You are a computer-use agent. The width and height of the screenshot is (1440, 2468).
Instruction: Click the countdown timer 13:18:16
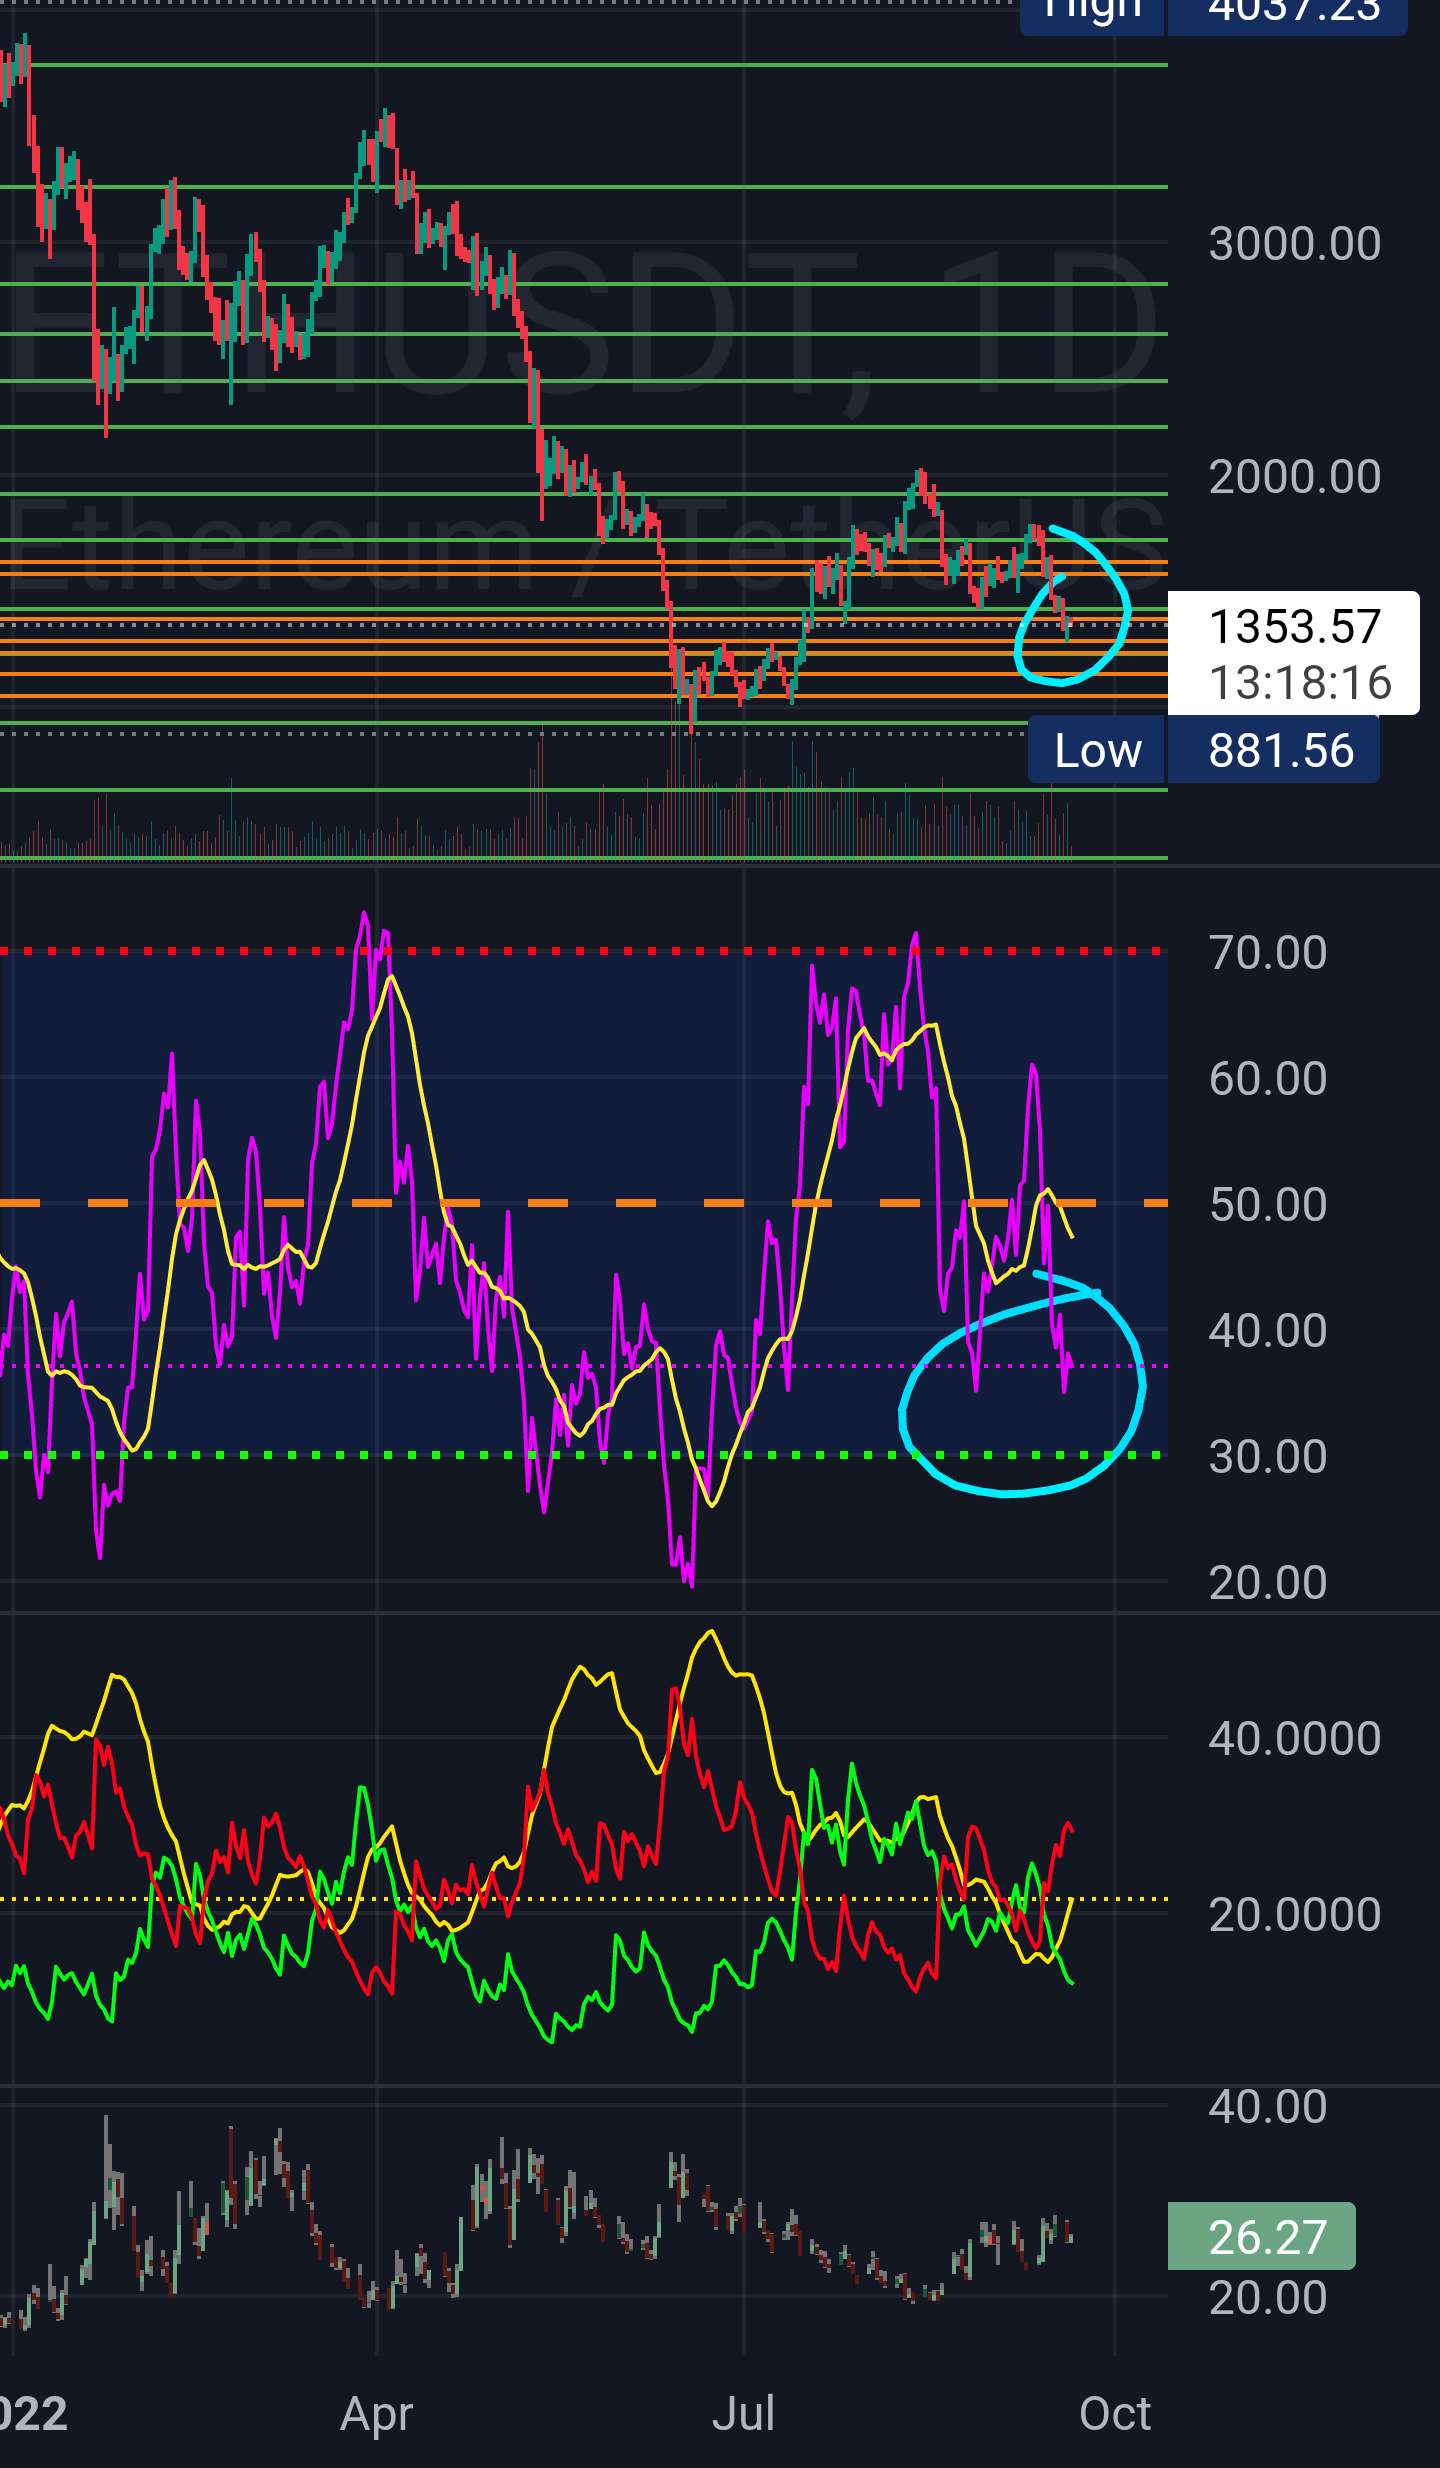click(1300, 683)
